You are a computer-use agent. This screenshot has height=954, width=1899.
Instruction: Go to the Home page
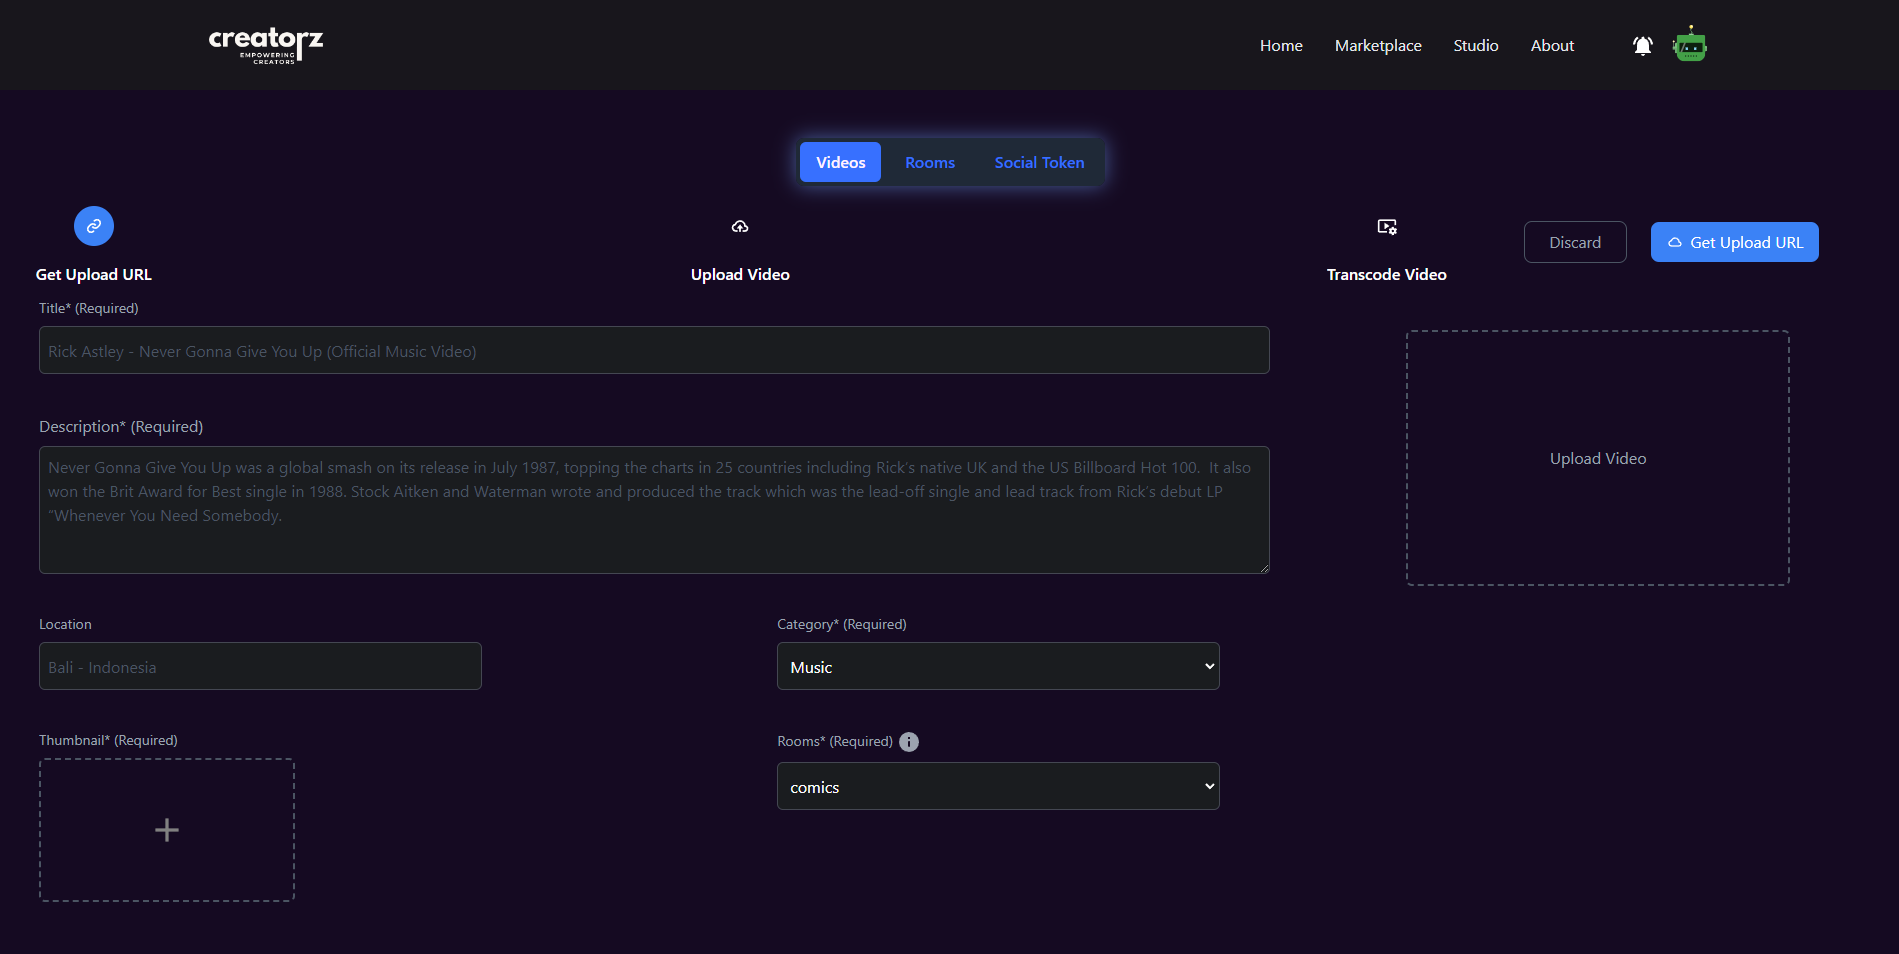click(x=1281, y=46)
